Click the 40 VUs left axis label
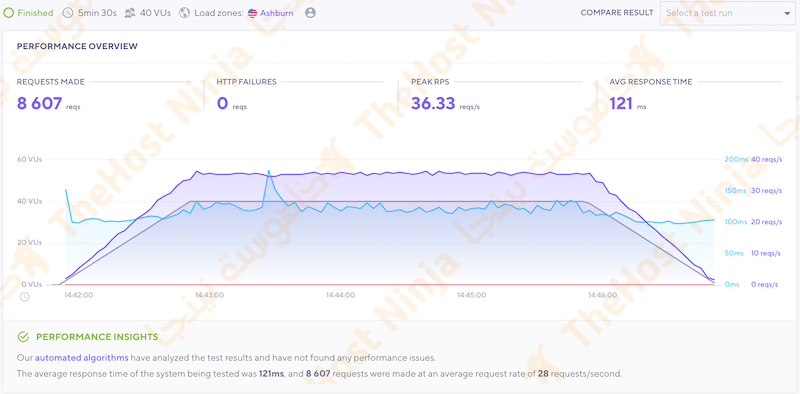 click(x=30, y=201)
